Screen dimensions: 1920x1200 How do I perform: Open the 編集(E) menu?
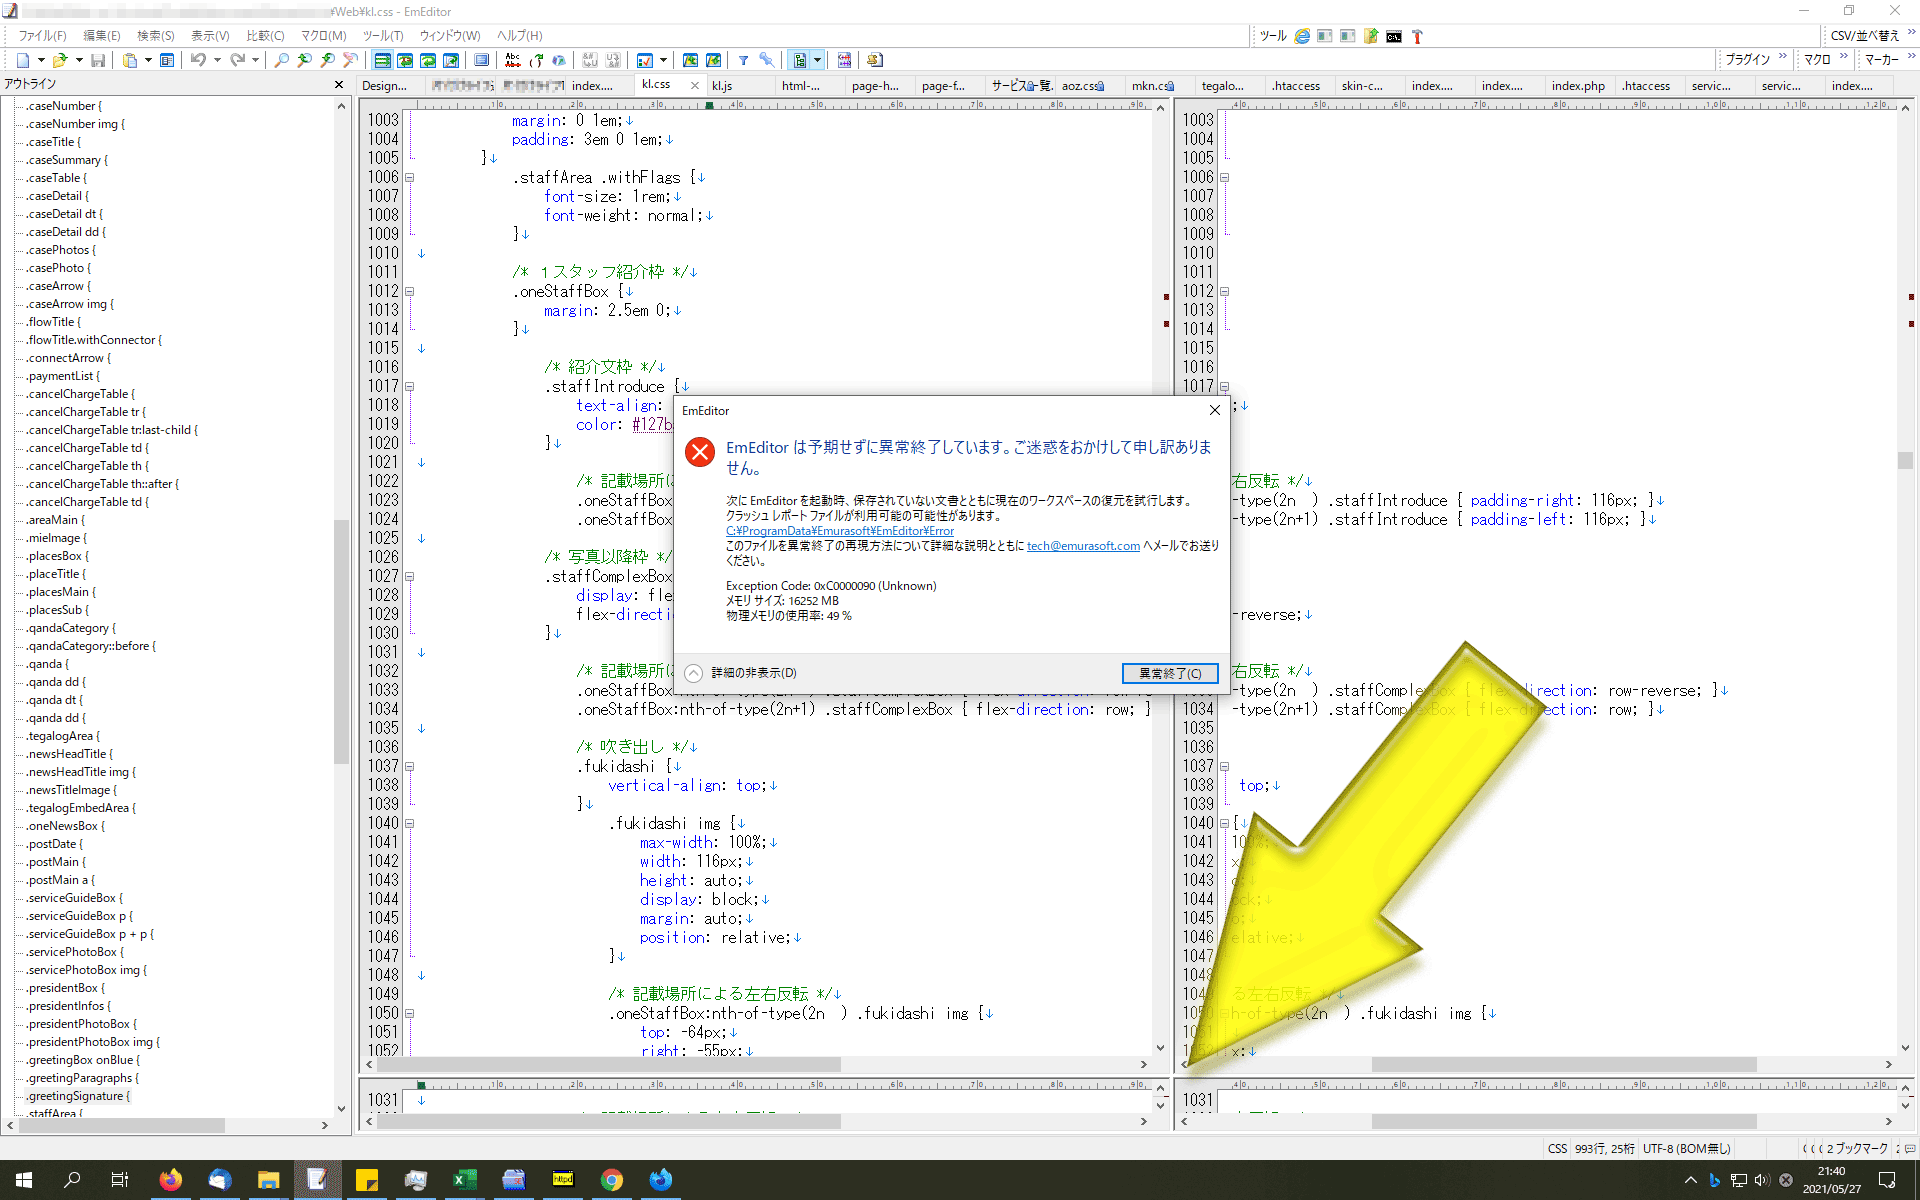click(x=101, y=35)
